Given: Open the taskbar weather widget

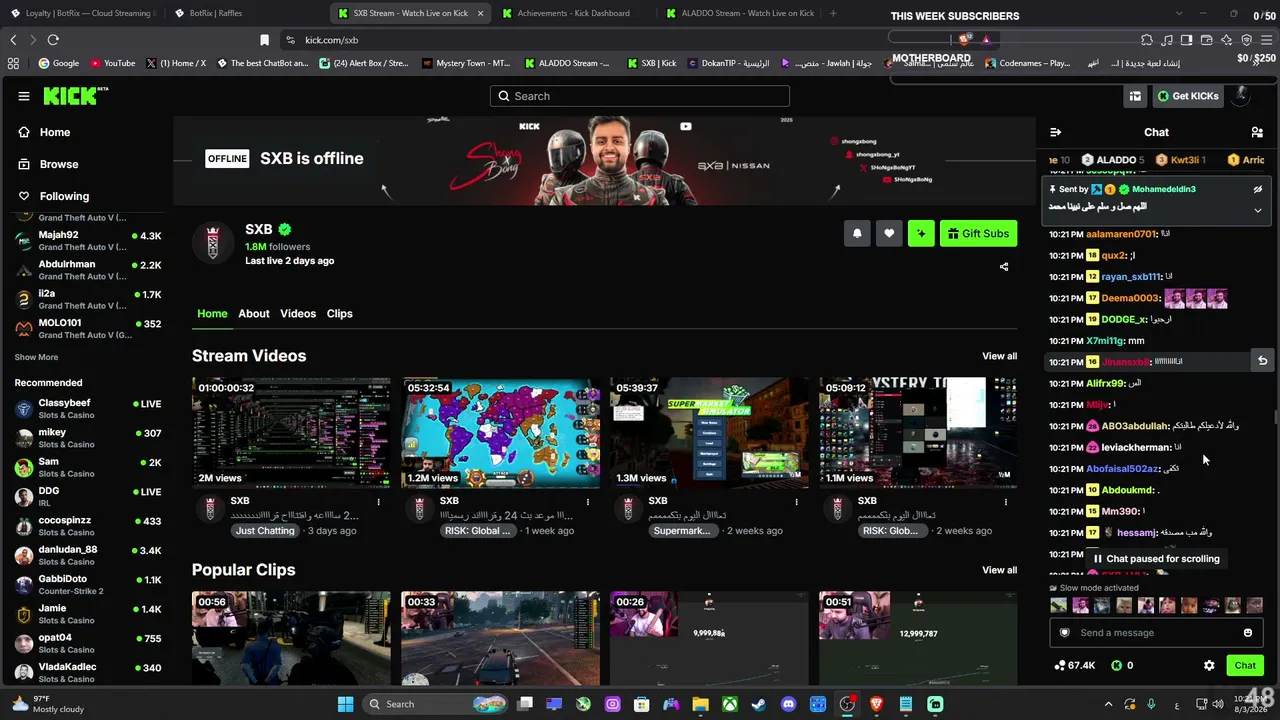Looking at the screenshot, I should pos(48,704).
